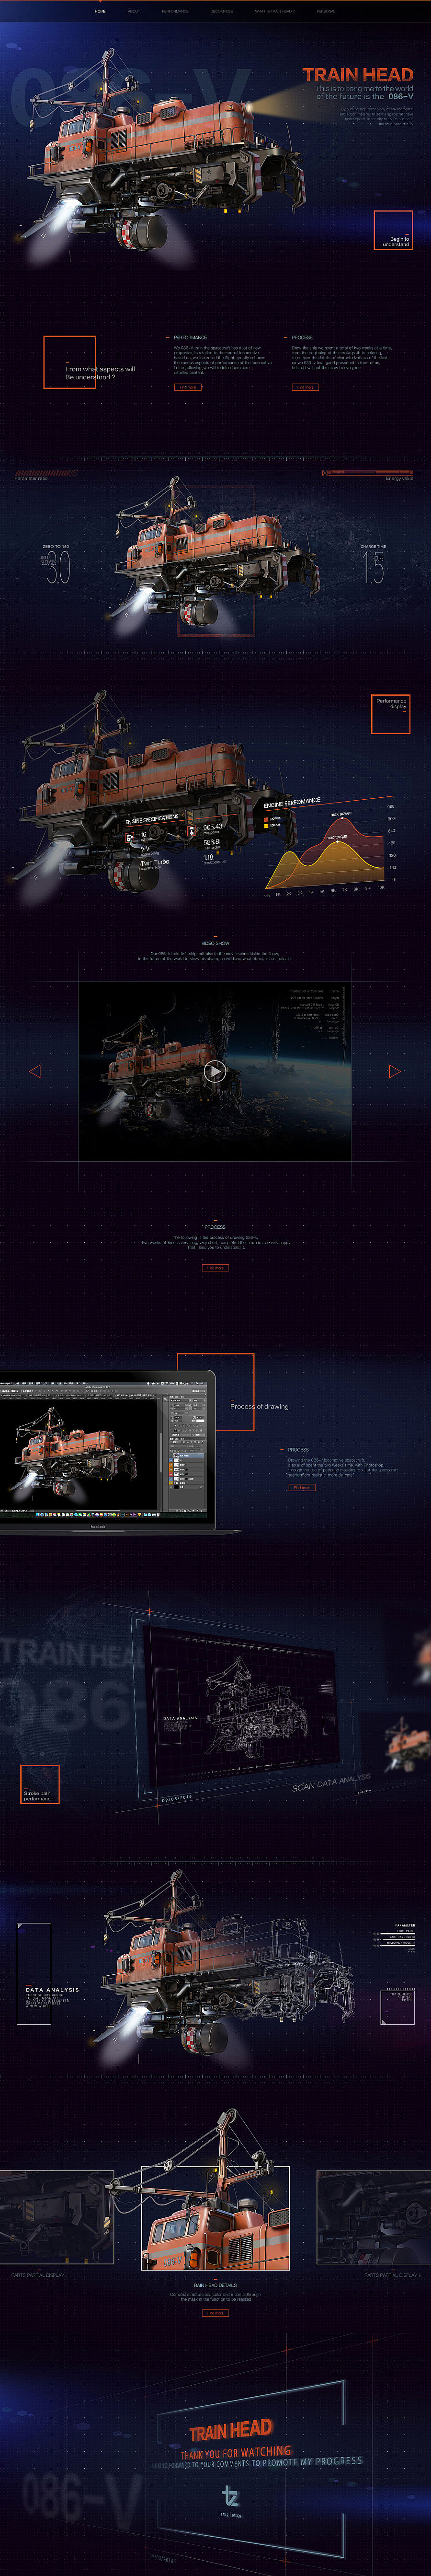The image size is (431, 2576).
Task: Open the 'Performance display' box
Action: pos(391,714)
